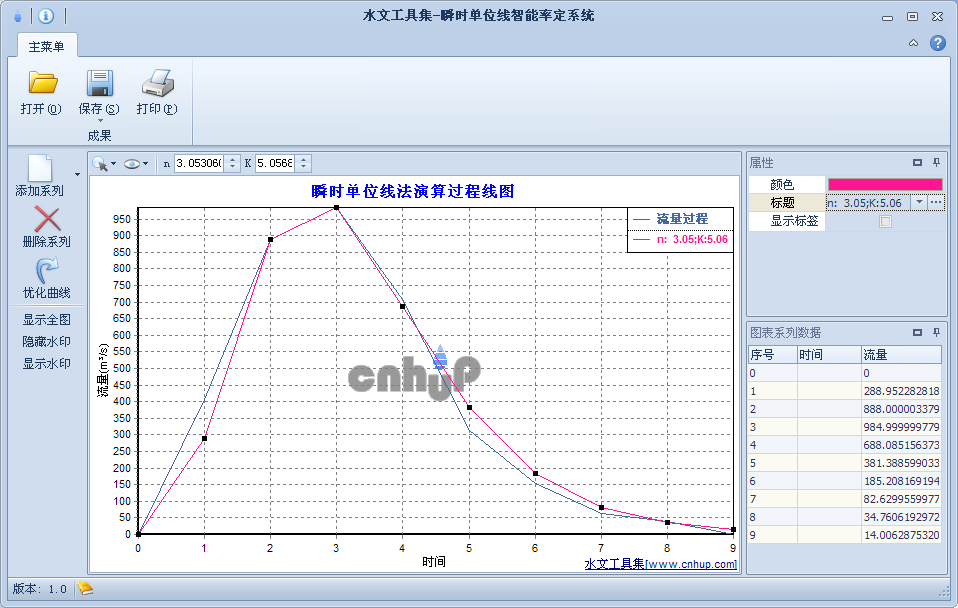Print using the 打印 printer icon
Screen dimensions: 958x608
158,82
